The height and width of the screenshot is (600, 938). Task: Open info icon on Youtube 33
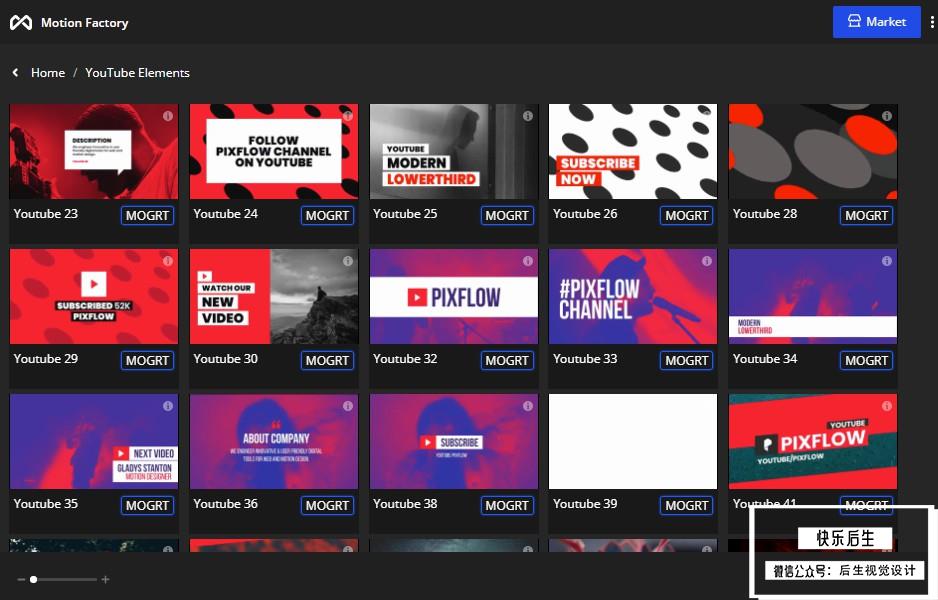pos(706,261)
